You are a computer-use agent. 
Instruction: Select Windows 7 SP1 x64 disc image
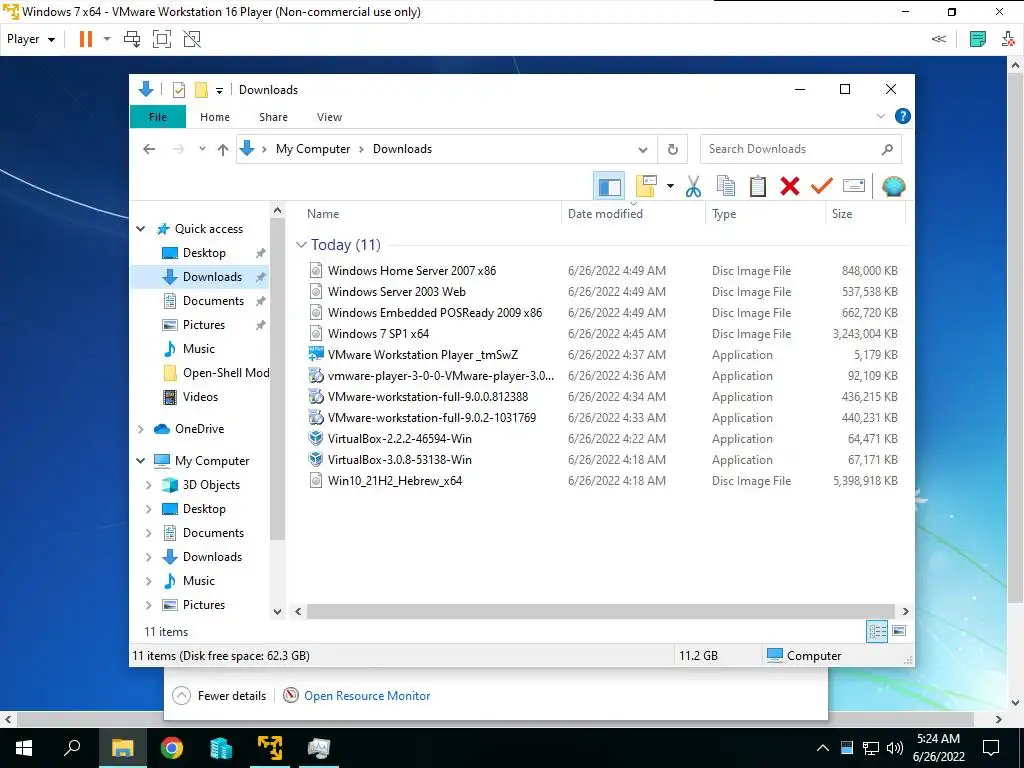pyautogui.click(x=378, y=334)
